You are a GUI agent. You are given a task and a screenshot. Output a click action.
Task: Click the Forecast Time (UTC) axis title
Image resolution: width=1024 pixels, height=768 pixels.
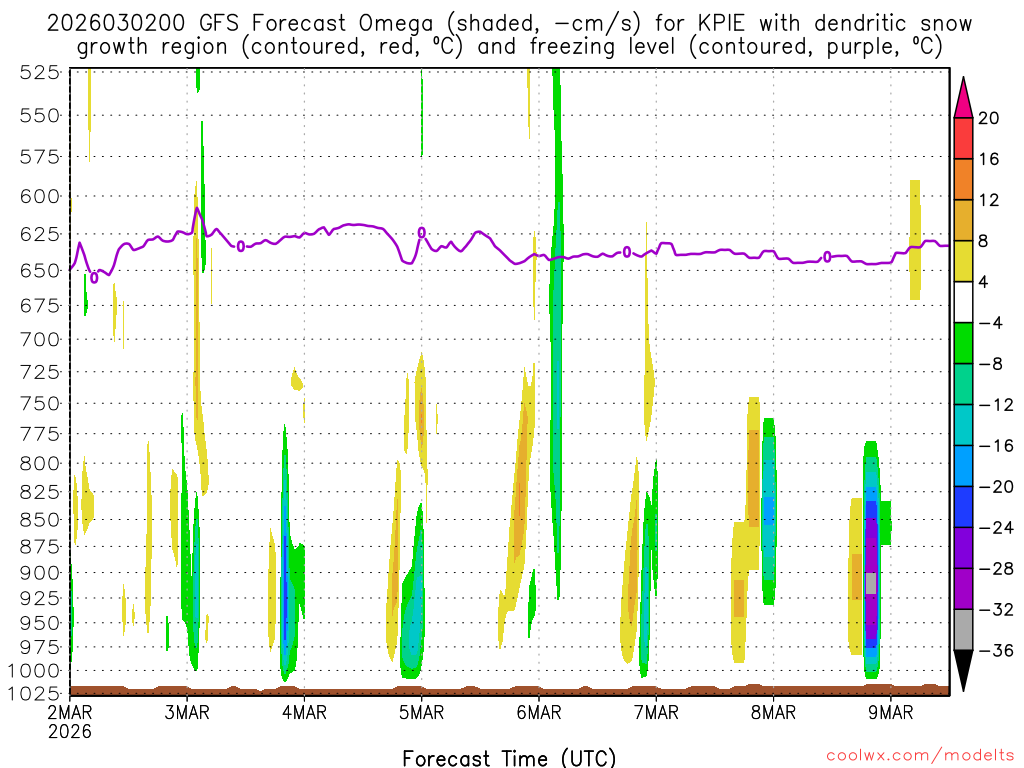click(509, 758)
